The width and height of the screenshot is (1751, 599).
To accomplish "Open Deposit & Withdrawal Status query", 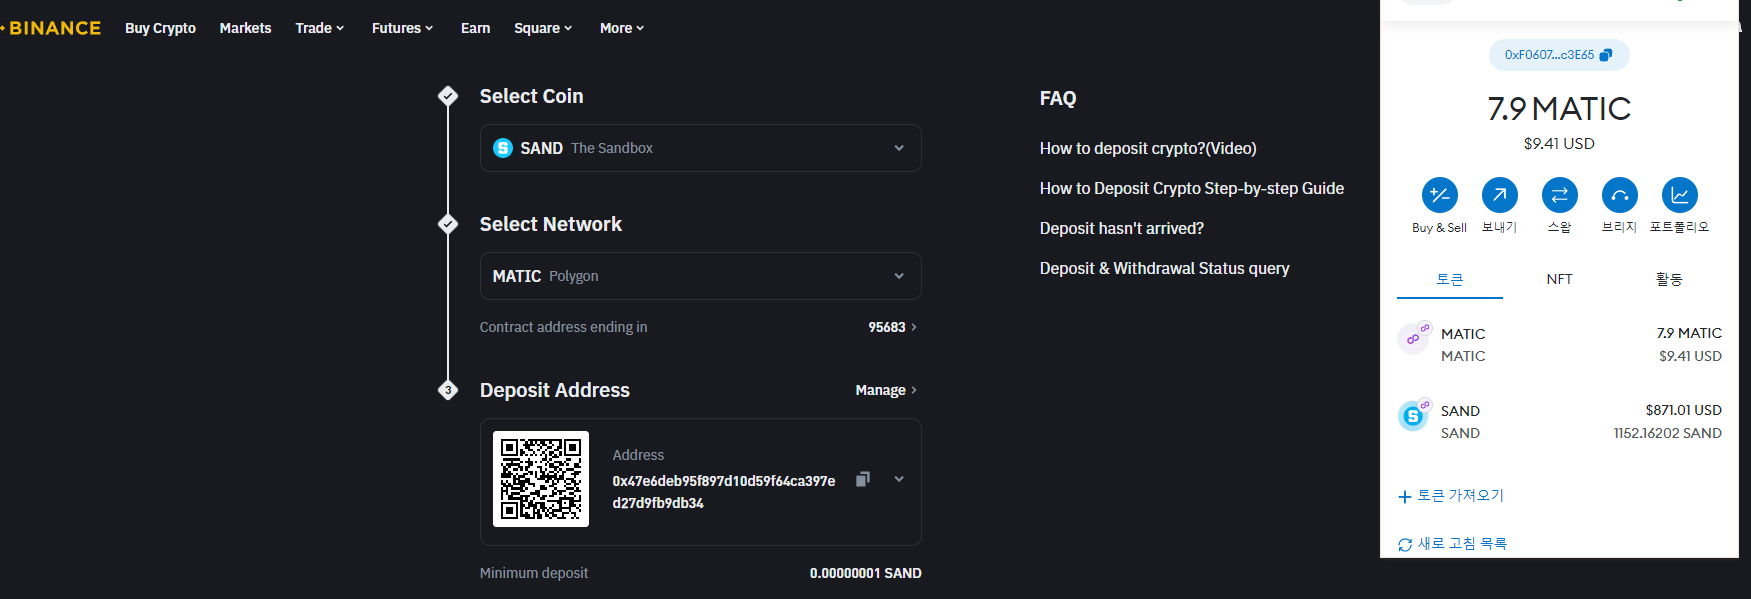I will pyautogui.click(x=1165, y=268).
